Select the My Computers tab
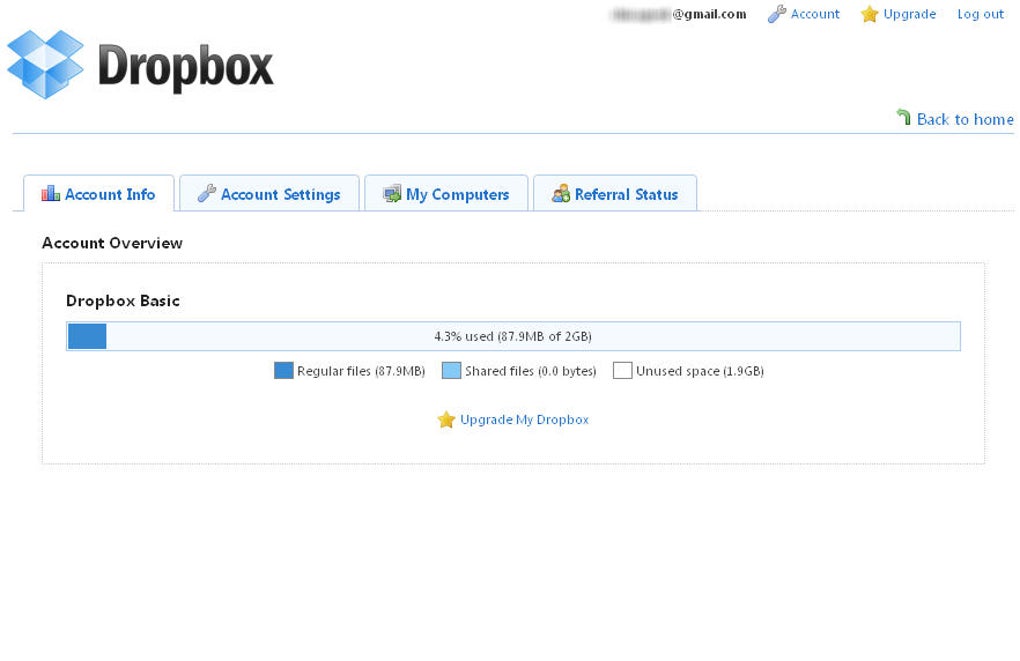The width and height of the screenshot is (1020, 661). (x=446, y=193)
